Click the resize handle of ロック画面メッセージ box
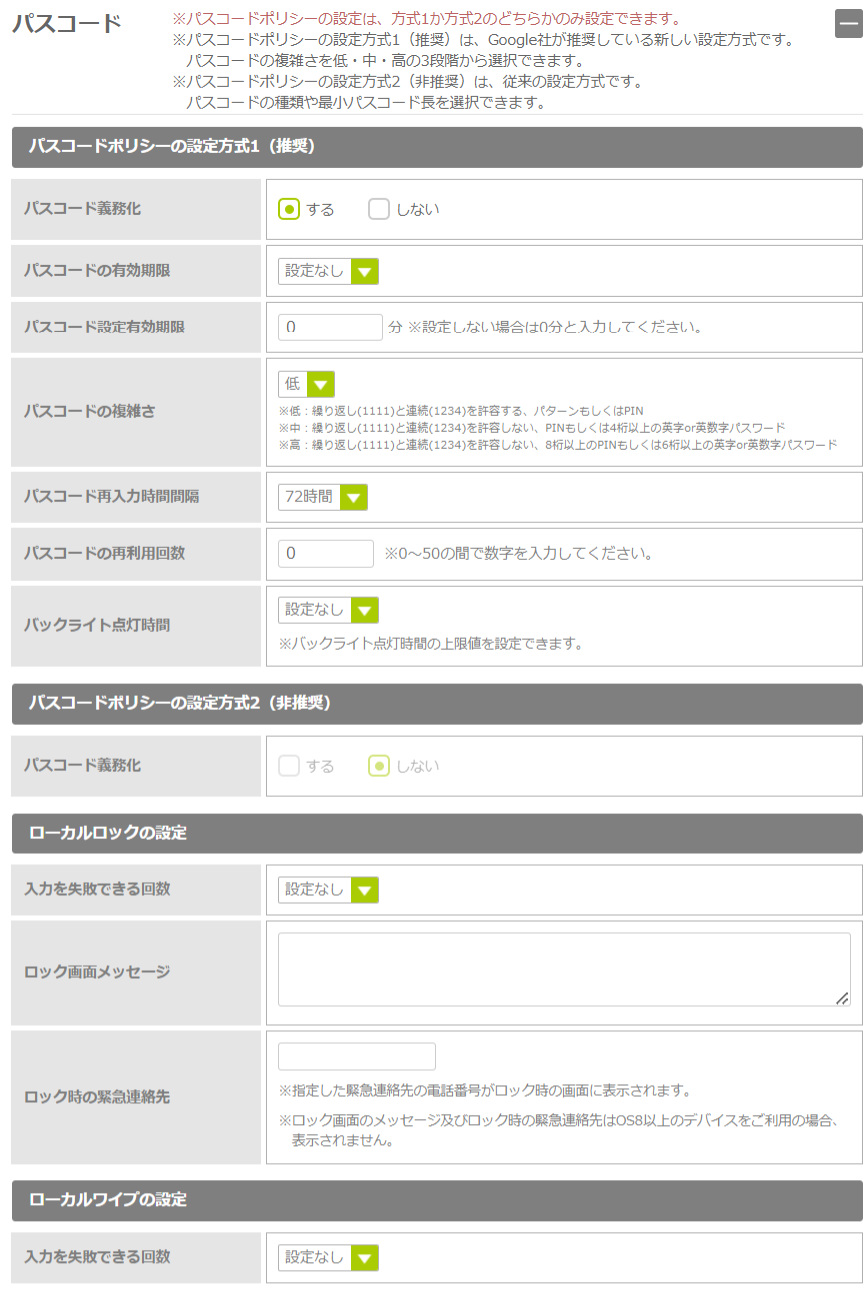 pos(842,998)
